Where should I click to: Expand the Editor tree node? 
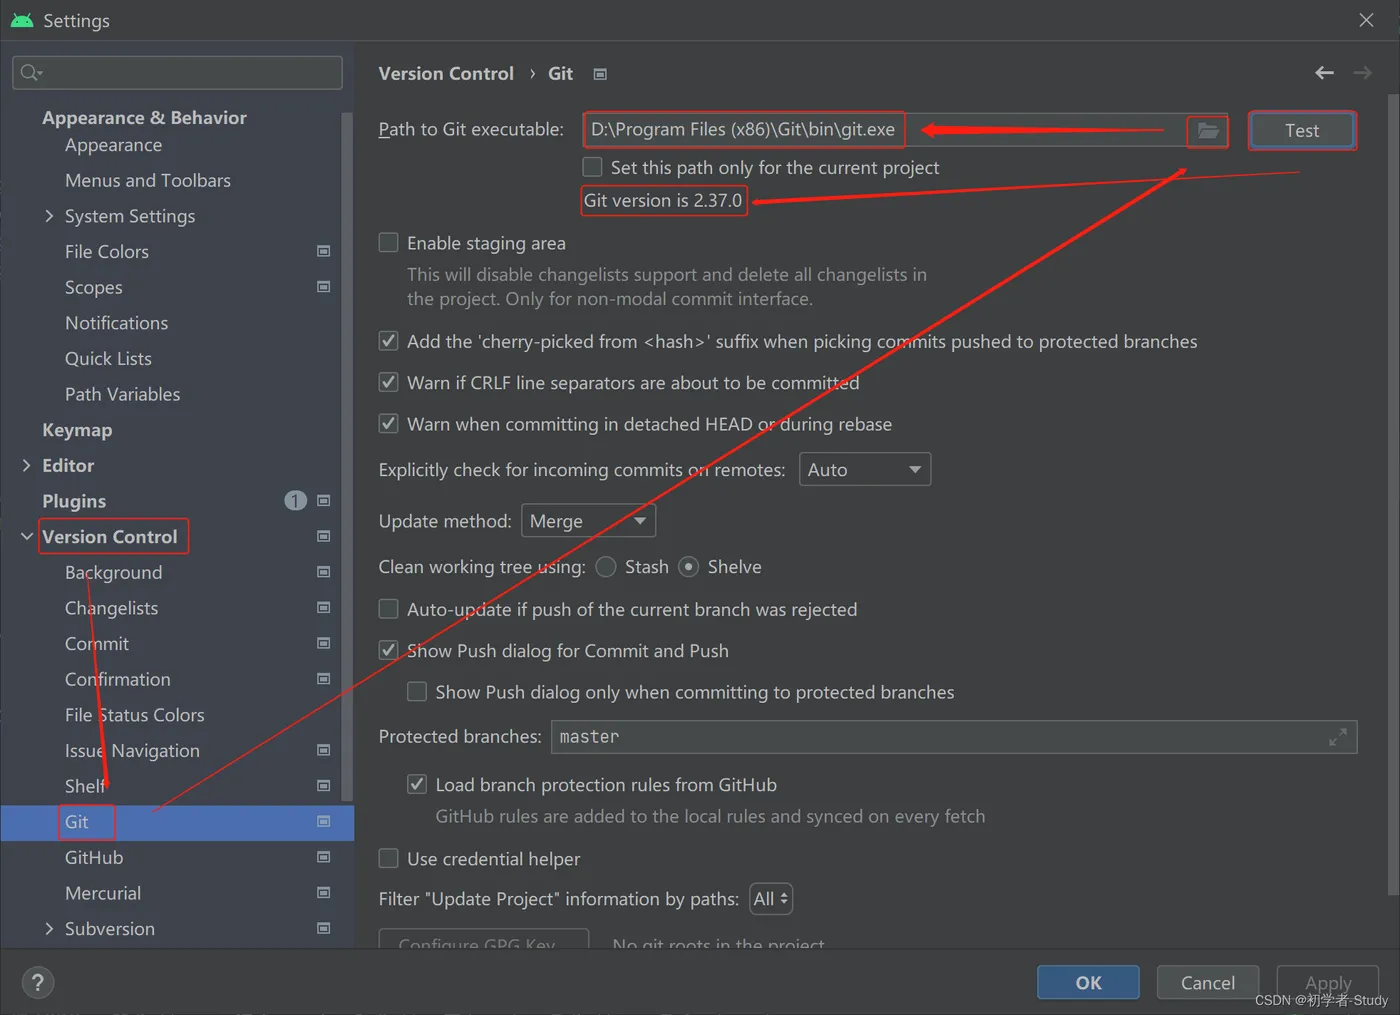26,465
